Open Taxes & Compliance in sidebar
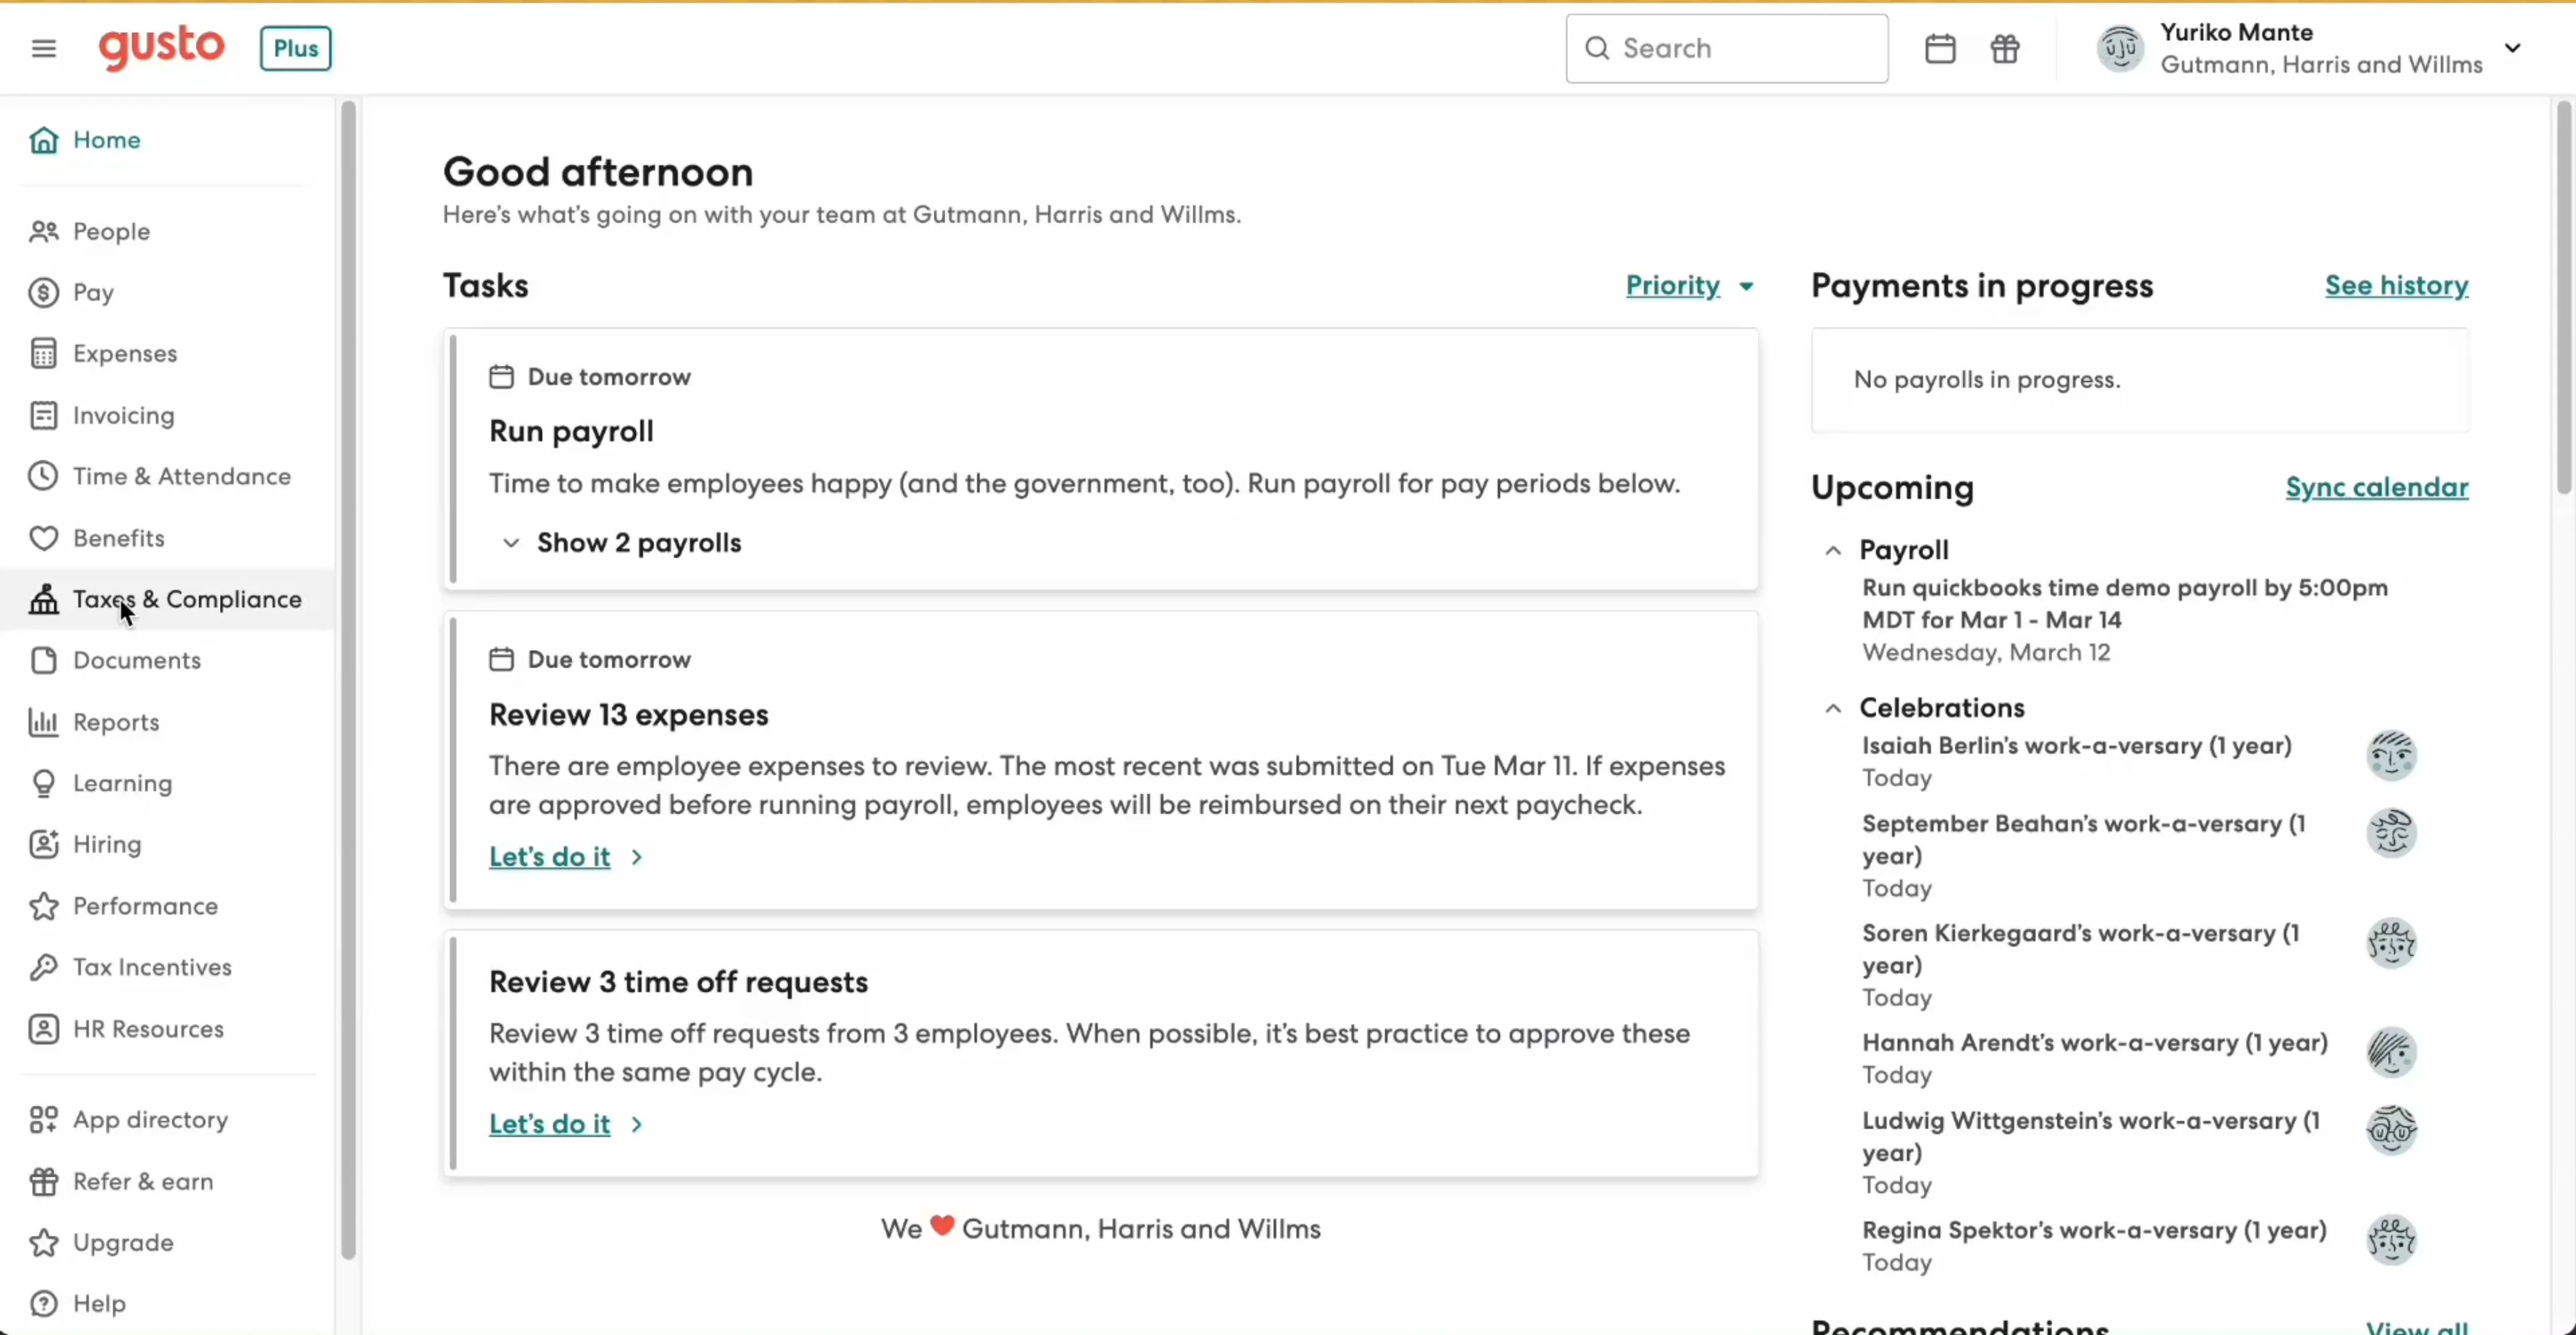The image size is (2576, 1335). point(186,599)
